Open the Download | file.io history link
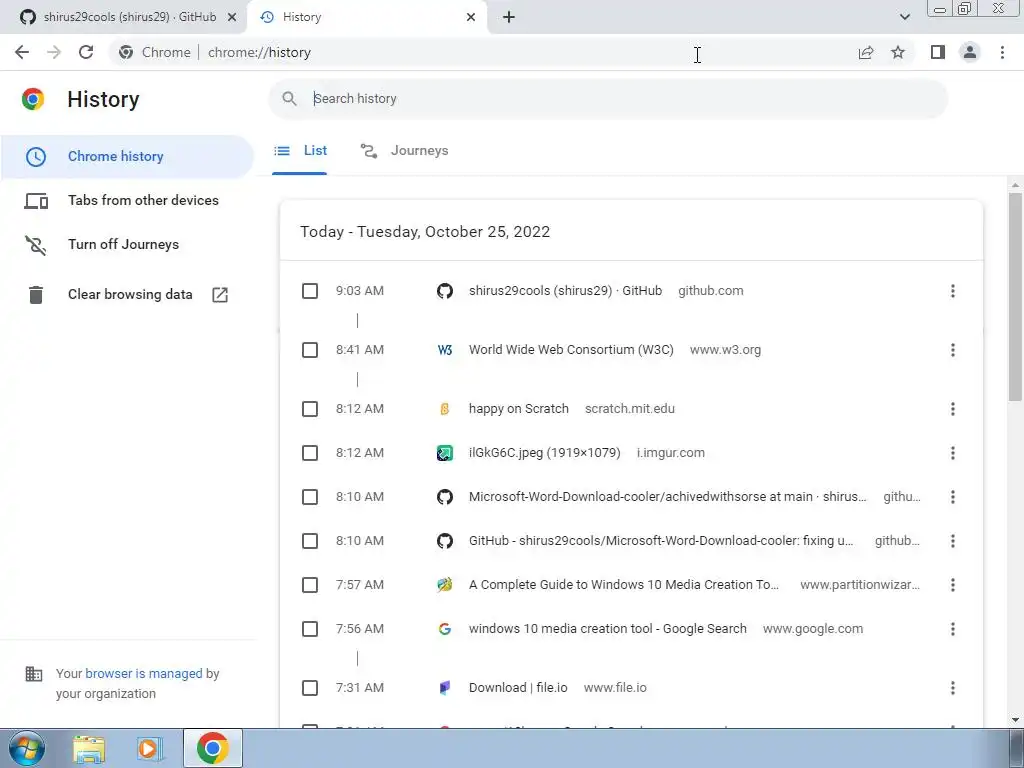1024x768 pixels. tap(518, 688)
